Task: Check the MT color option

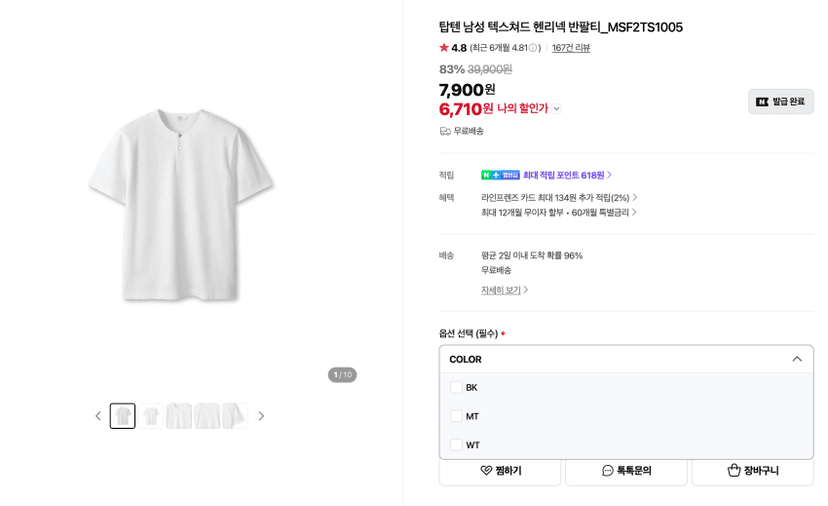Action: [456, 416]
